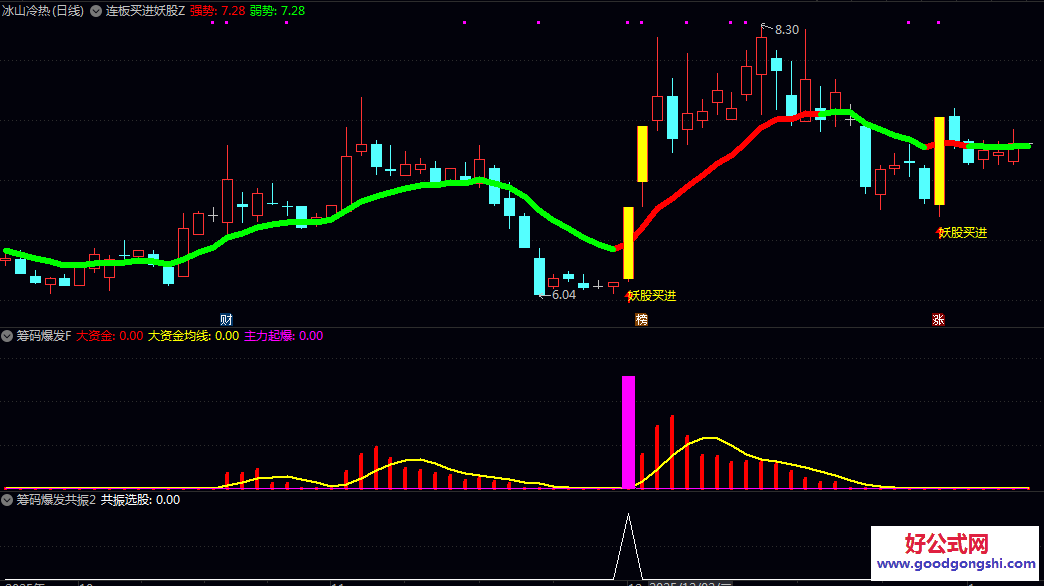Click the 大资金均线: 0.00 value

point(193,336)
